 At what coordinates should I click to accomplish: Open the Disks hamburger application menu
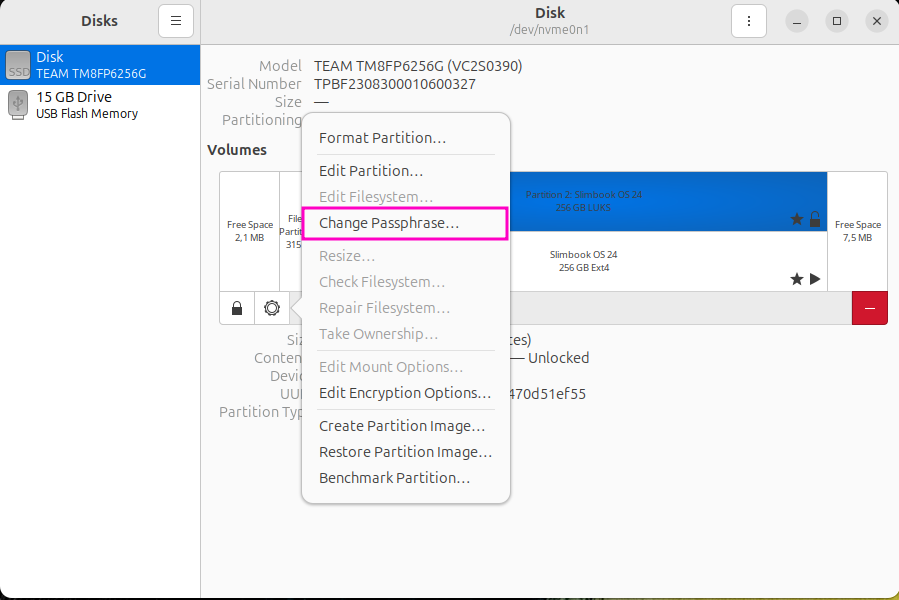tap(176, 20)
